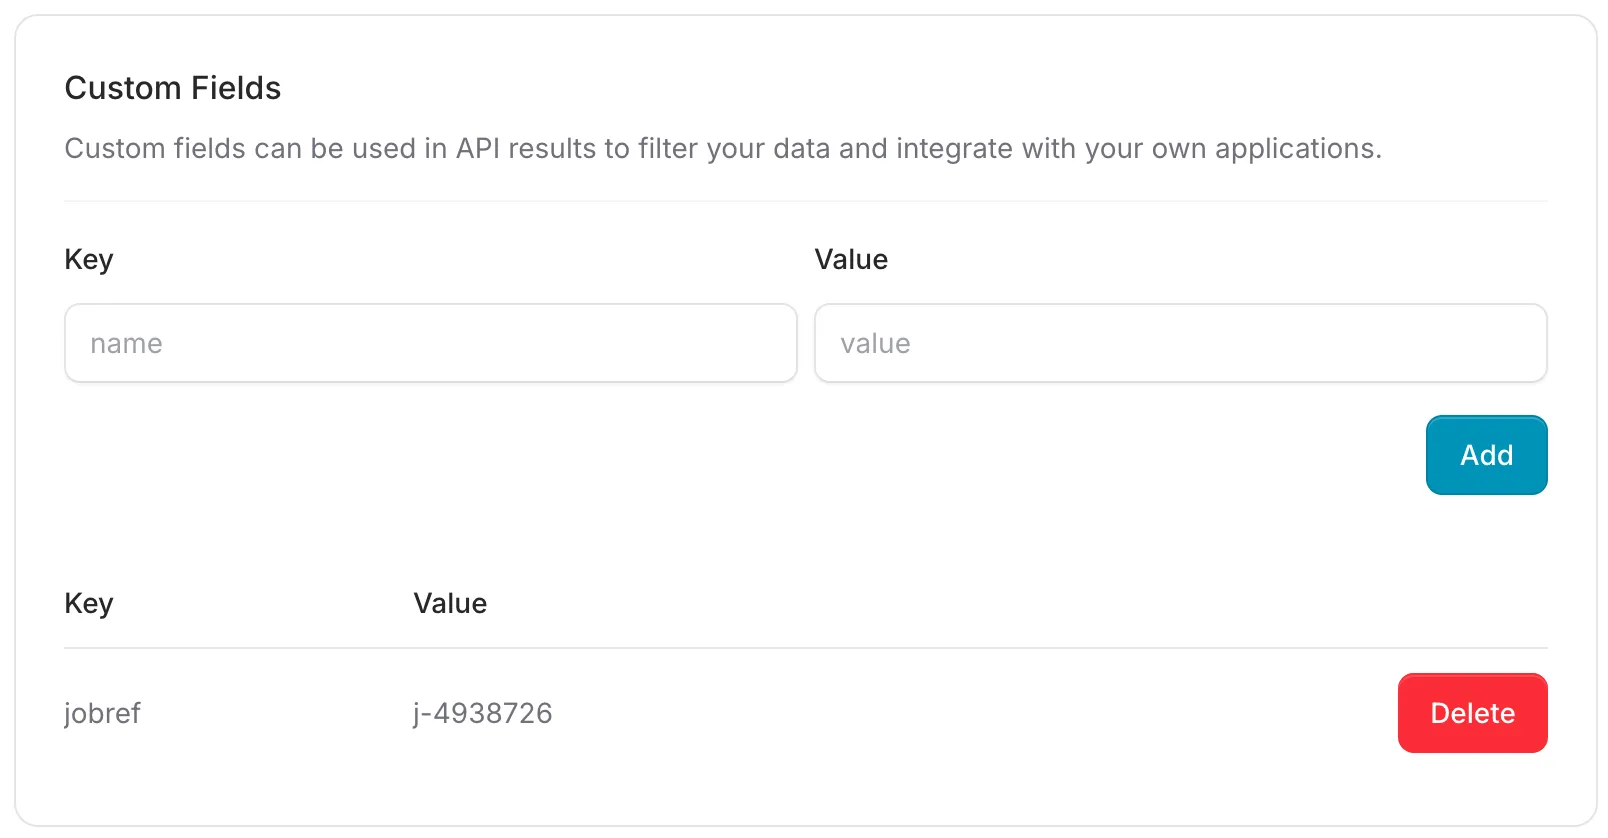The image size is (1608, 838).
Task: Click the Value column header of the table
Action: (450, 603)
